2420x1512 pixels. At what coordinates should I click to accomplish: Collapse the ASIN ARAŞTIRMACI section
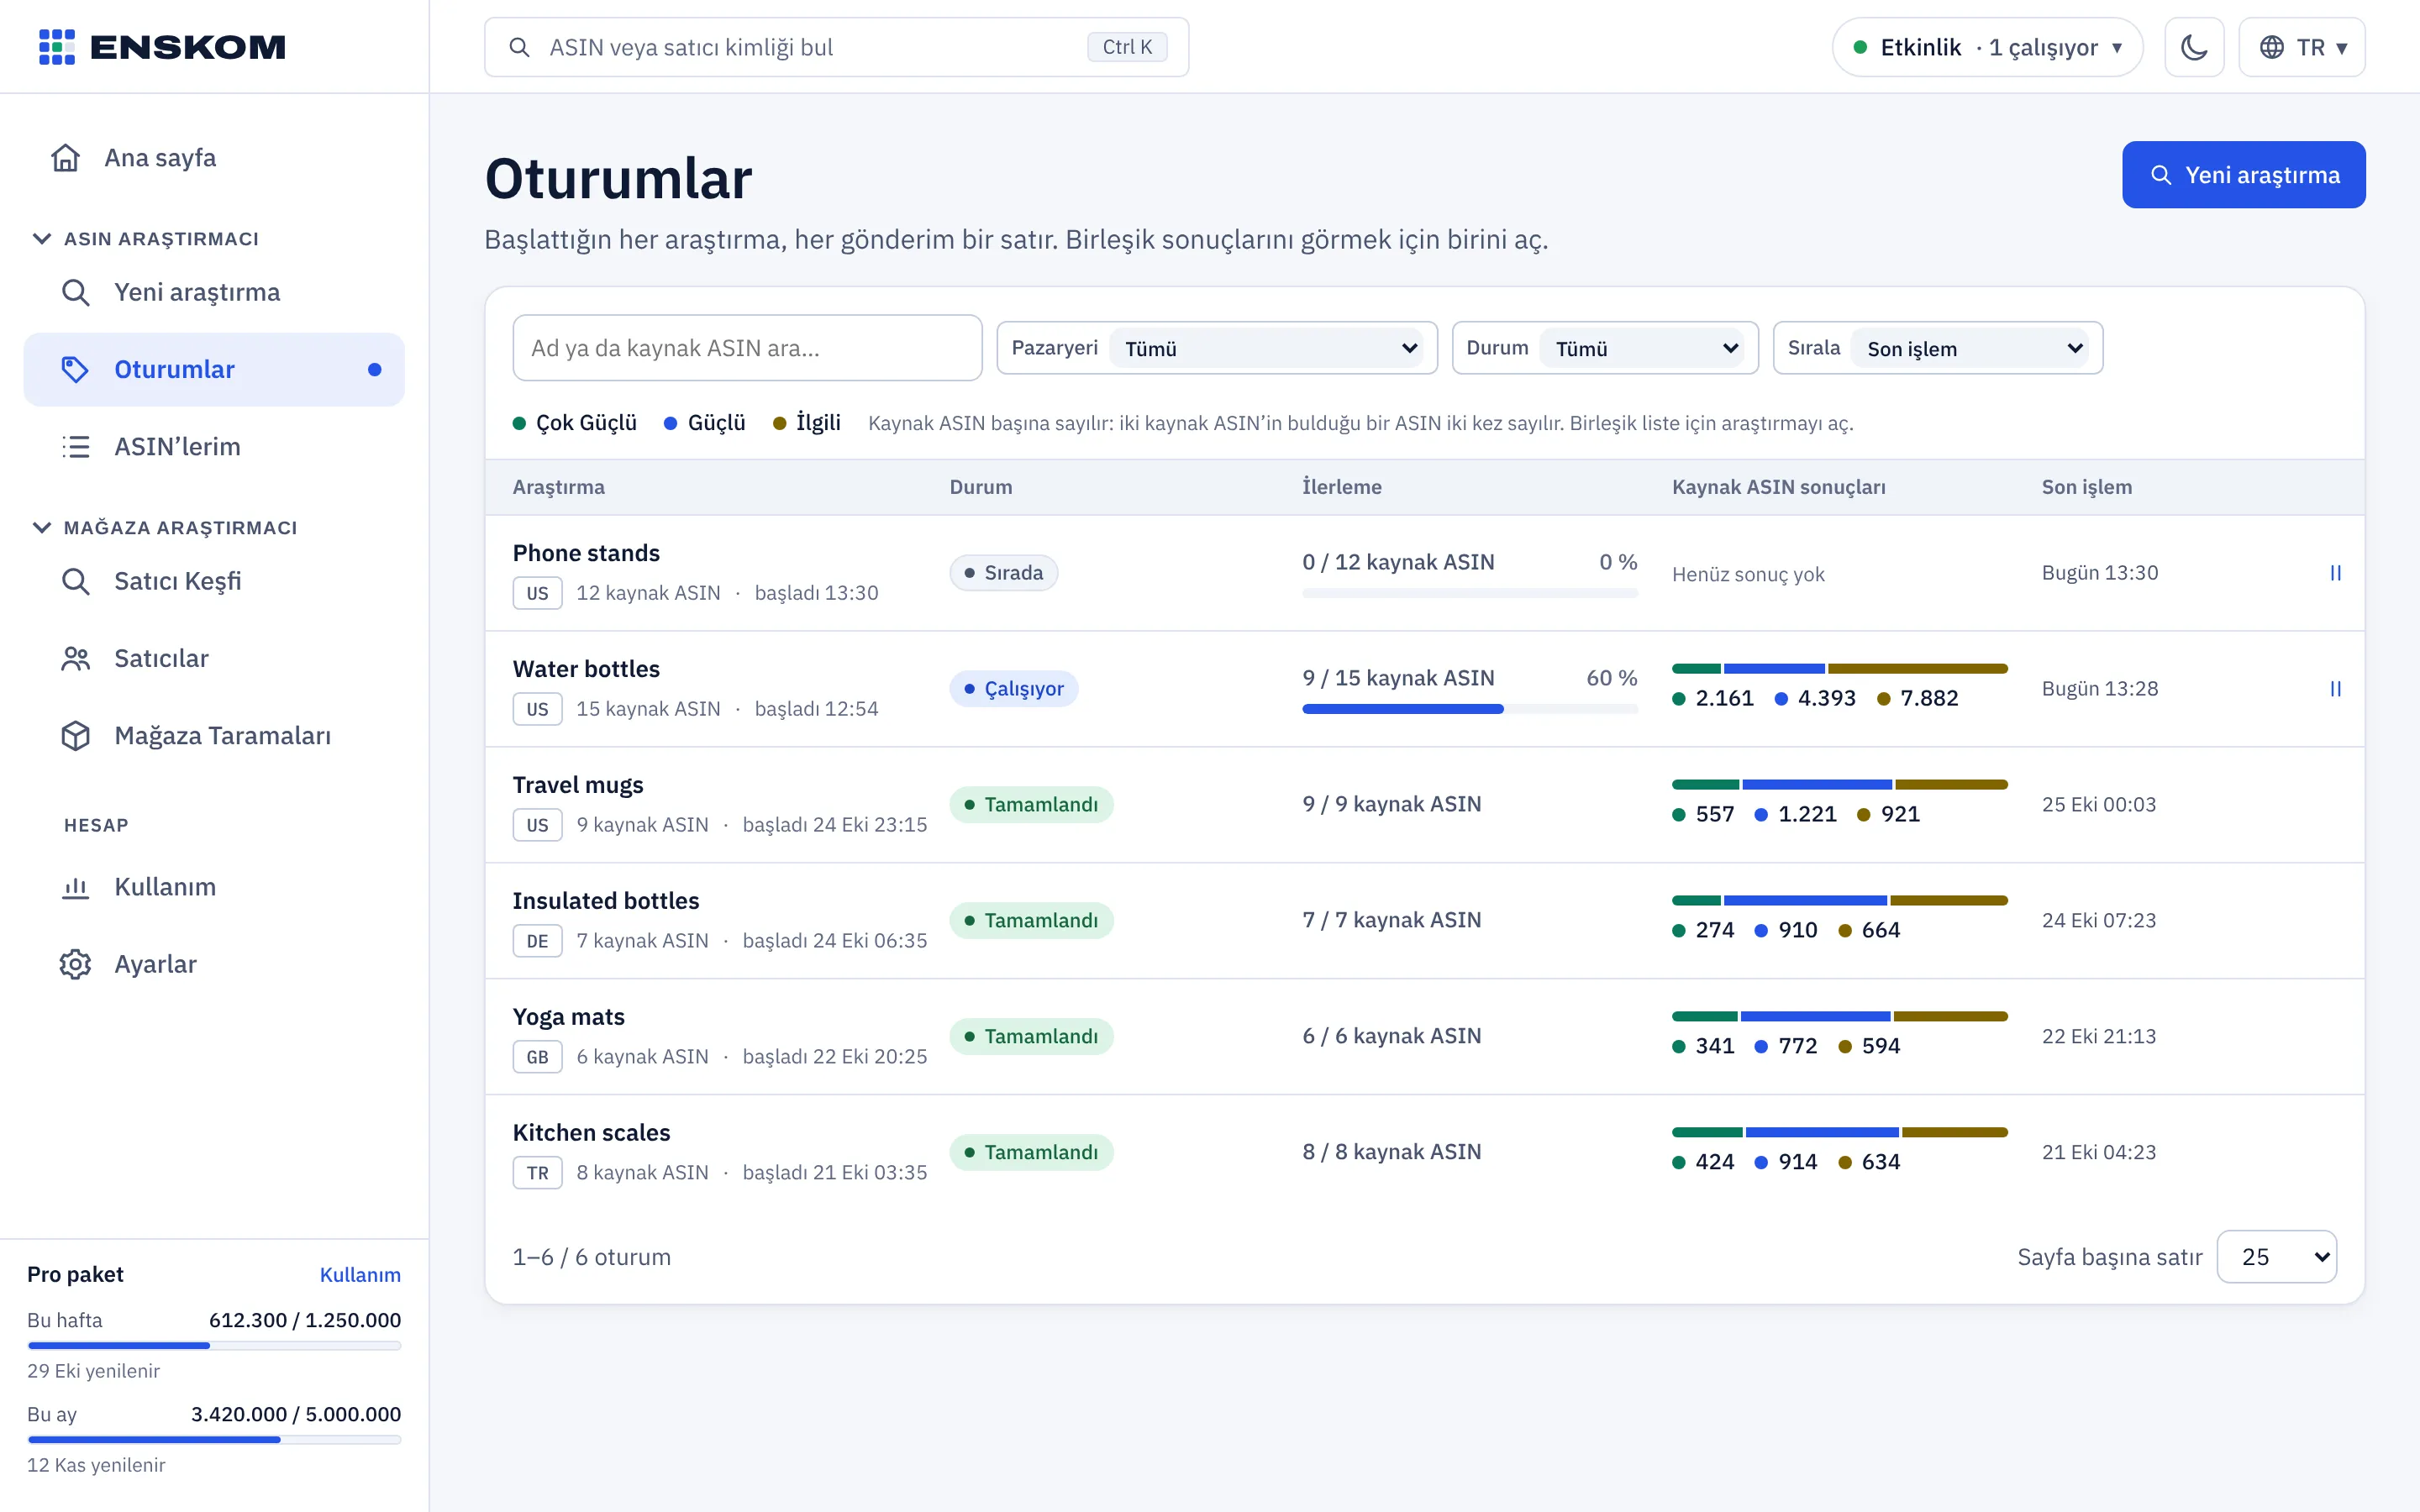(42, 238)
